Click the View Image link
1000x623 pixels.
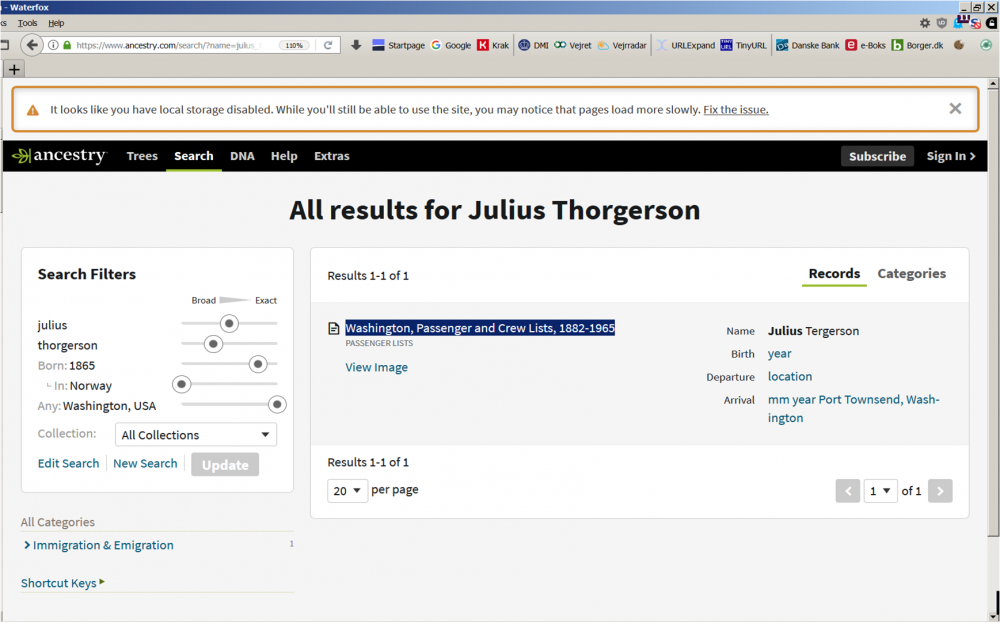[x=376, y=367]
